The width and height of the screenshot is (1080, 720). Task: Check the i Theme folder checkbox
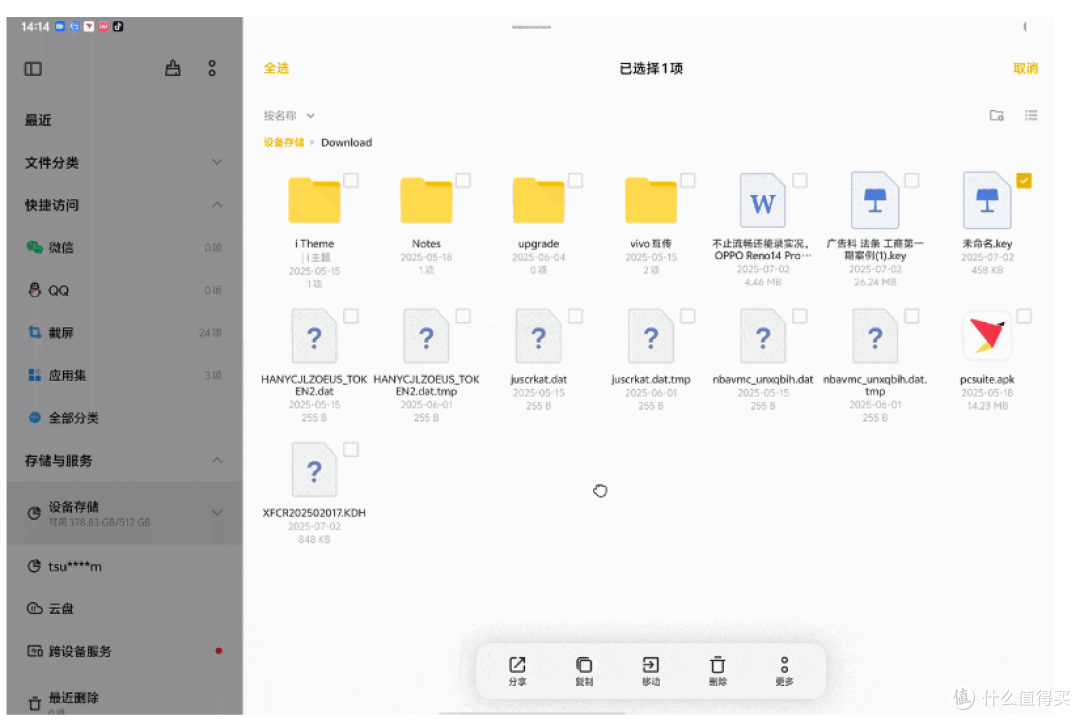(x=351, y=181)
